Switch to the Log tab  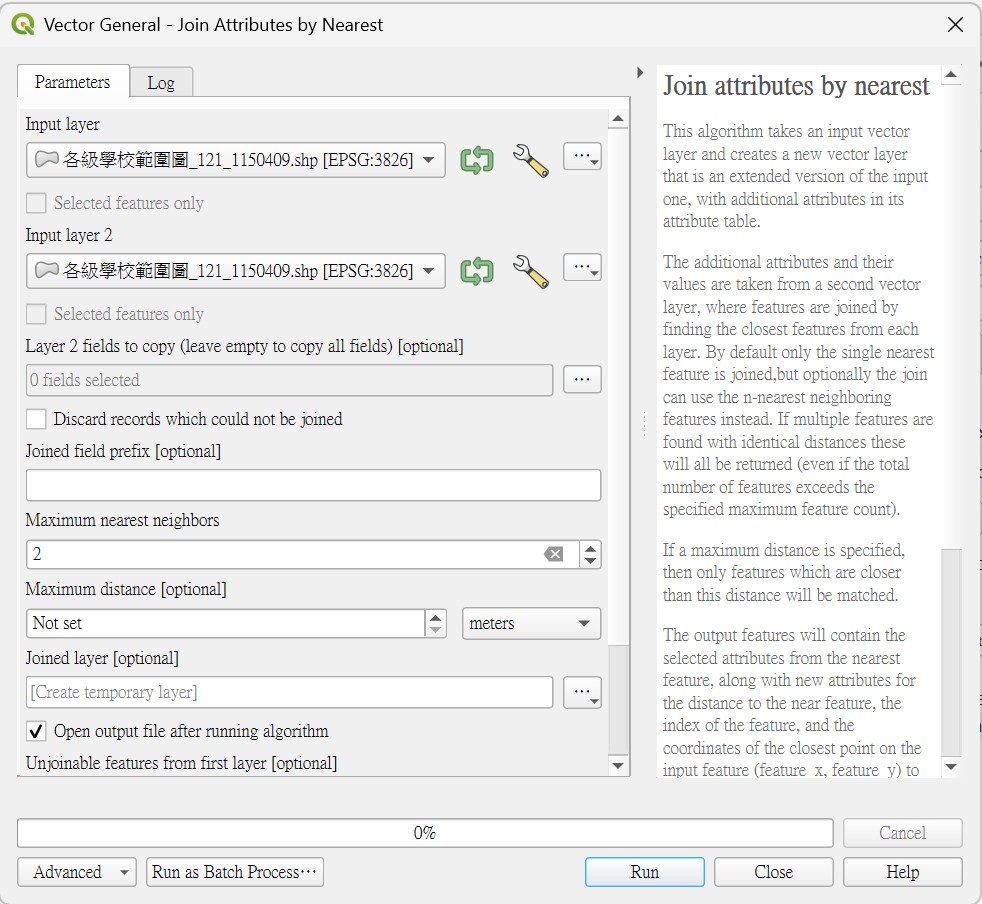[x=161, y=83]
